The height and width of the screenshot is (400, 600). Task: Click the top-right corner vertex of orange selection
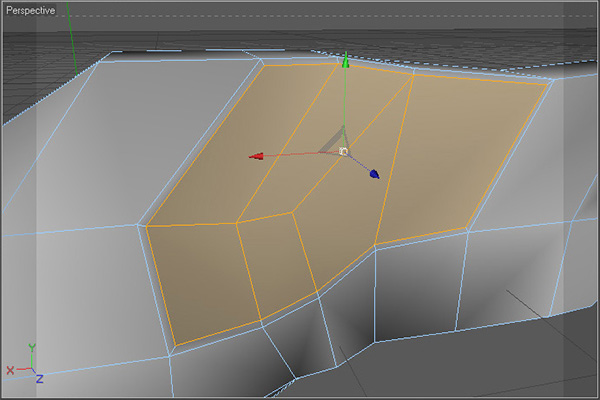tap(550, 83)
